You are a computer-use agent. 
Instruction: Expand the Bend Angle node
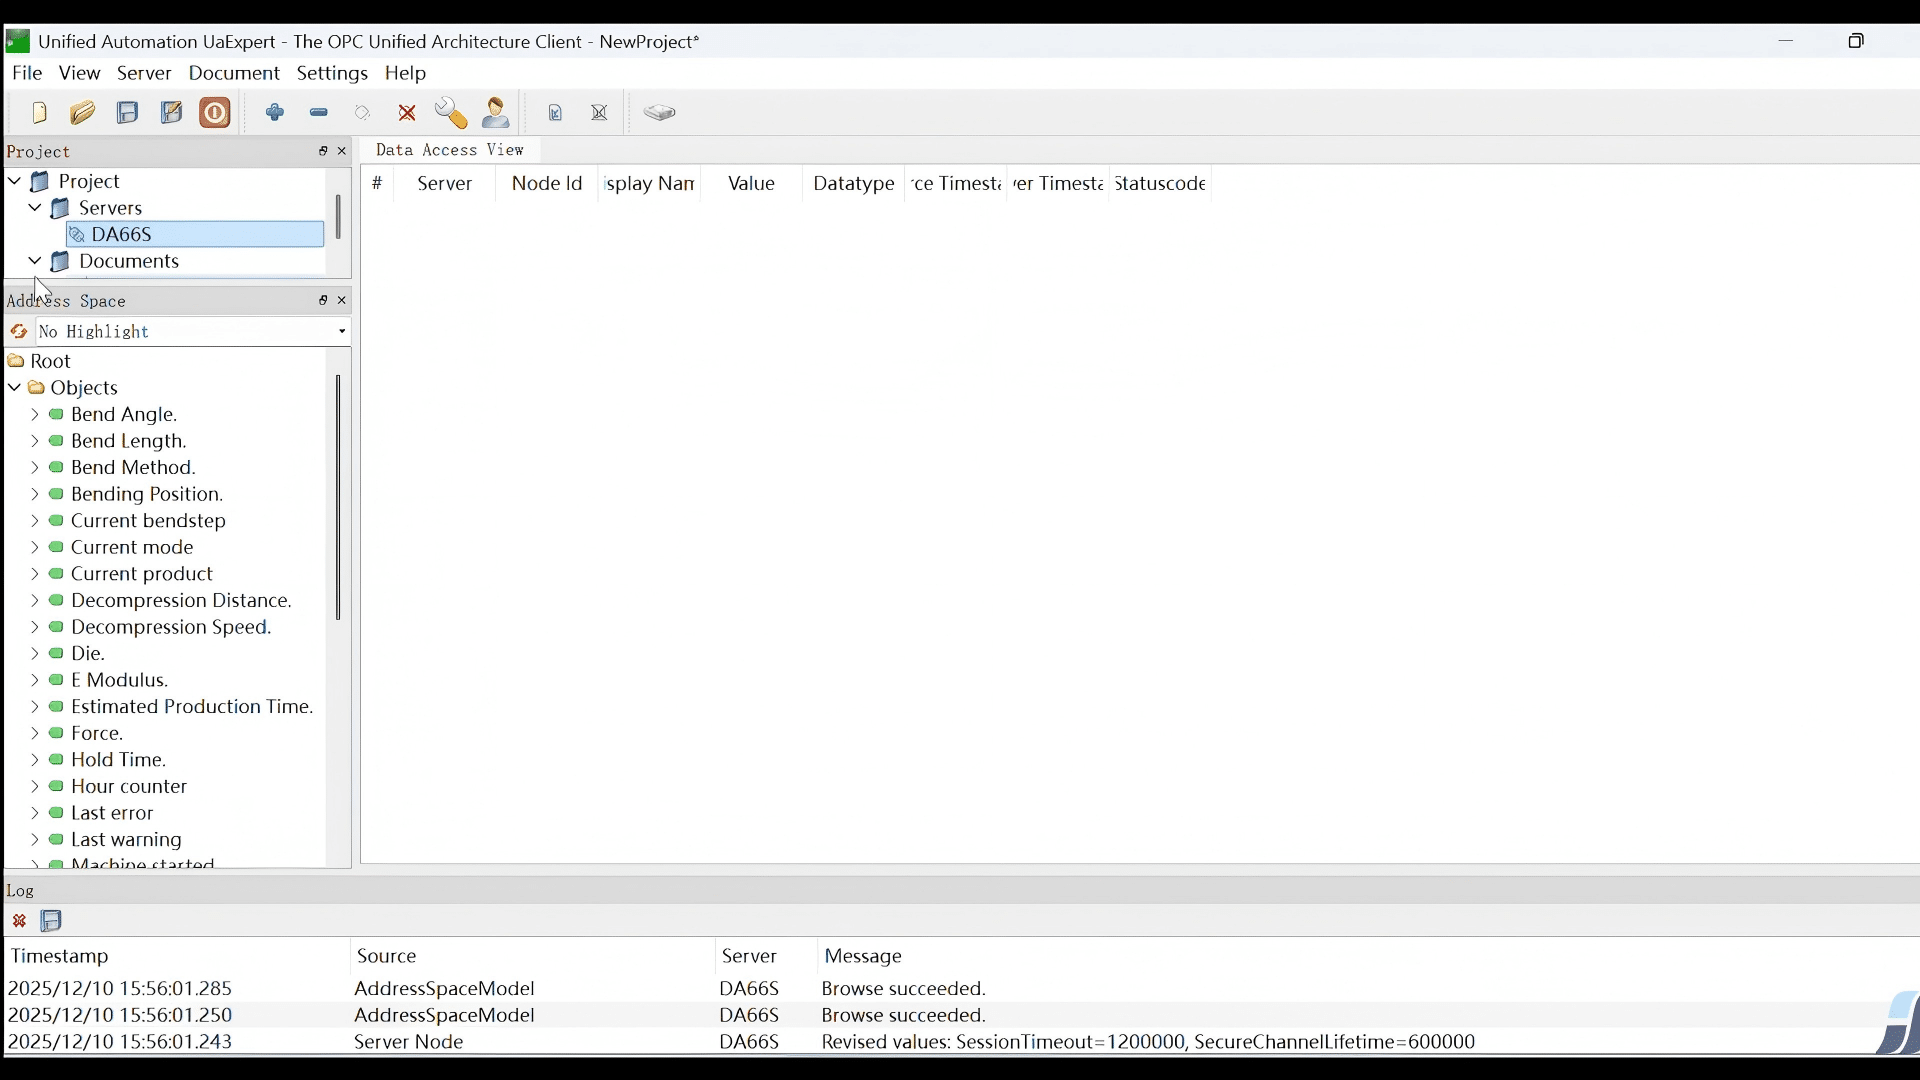(35, 415)
